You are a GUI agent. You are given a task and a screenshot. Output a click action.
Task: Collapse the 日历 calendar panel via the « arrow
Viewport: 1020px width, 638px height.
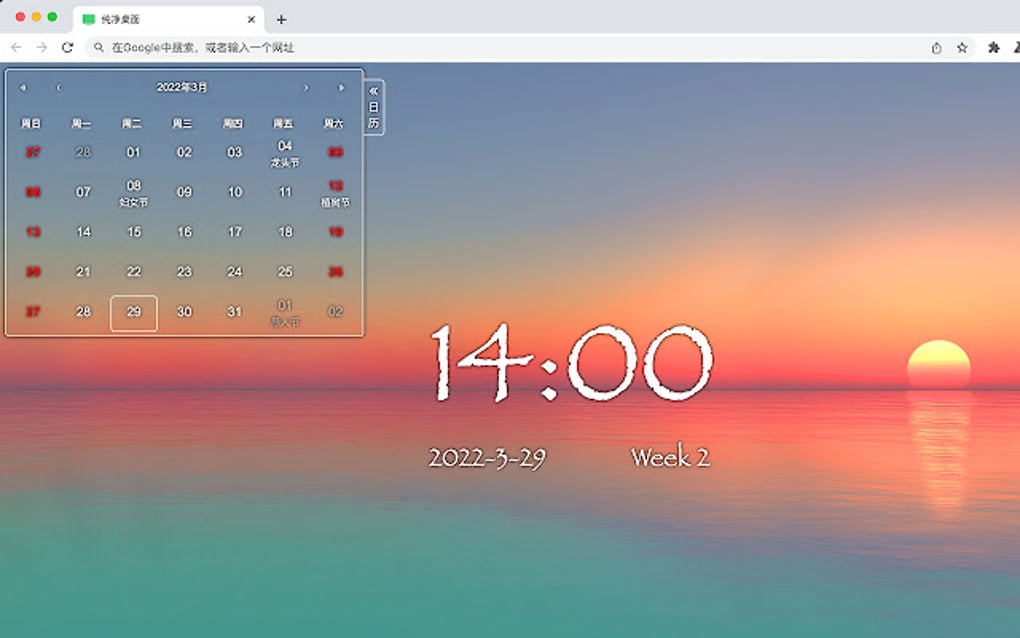point(373,92)
